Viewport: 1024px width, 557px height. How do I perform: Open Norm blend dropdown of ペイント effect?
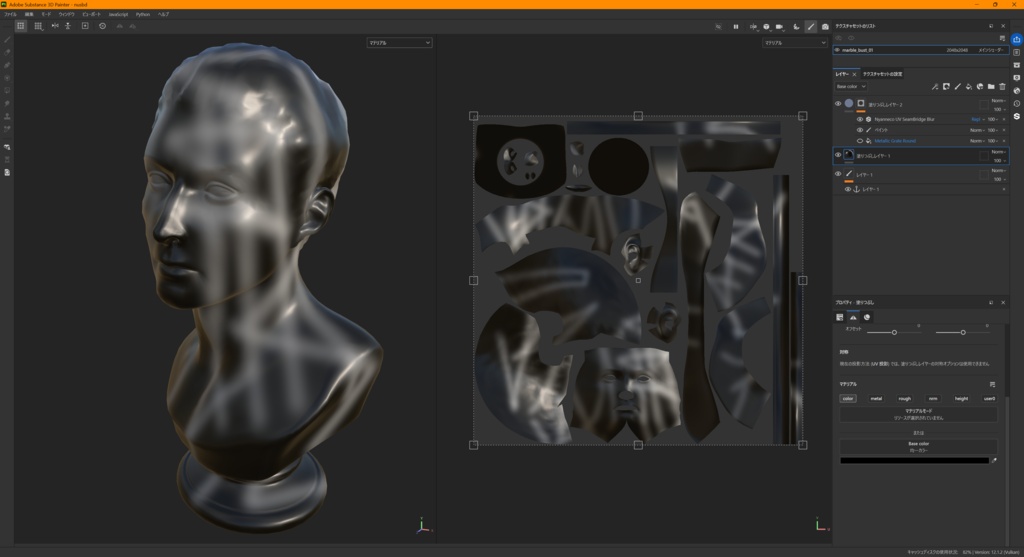[x=977, y=130]
